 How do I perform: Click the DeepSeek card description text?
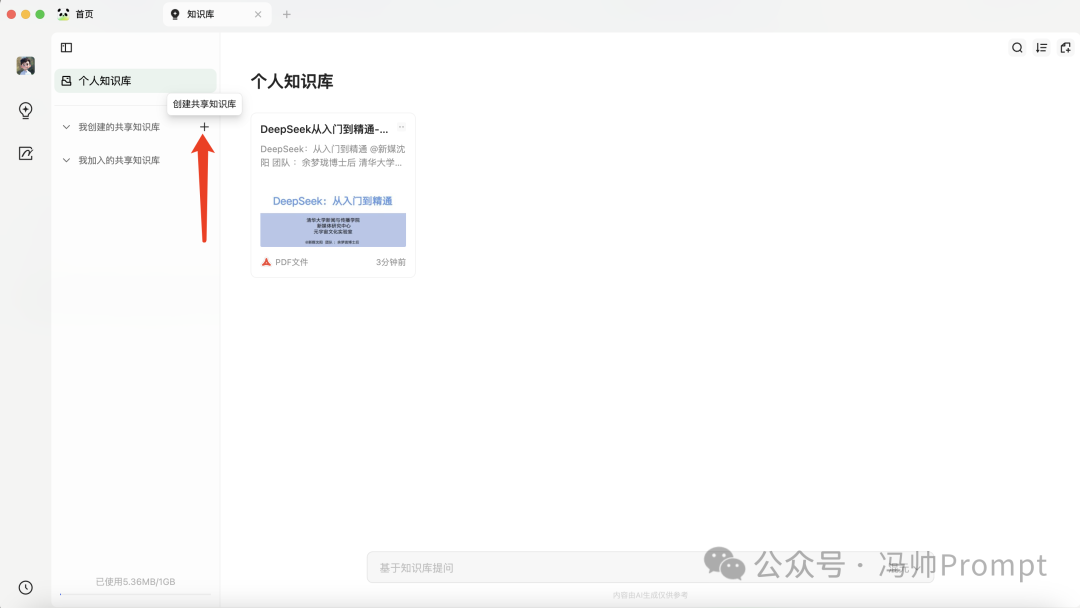click(333, 156)
